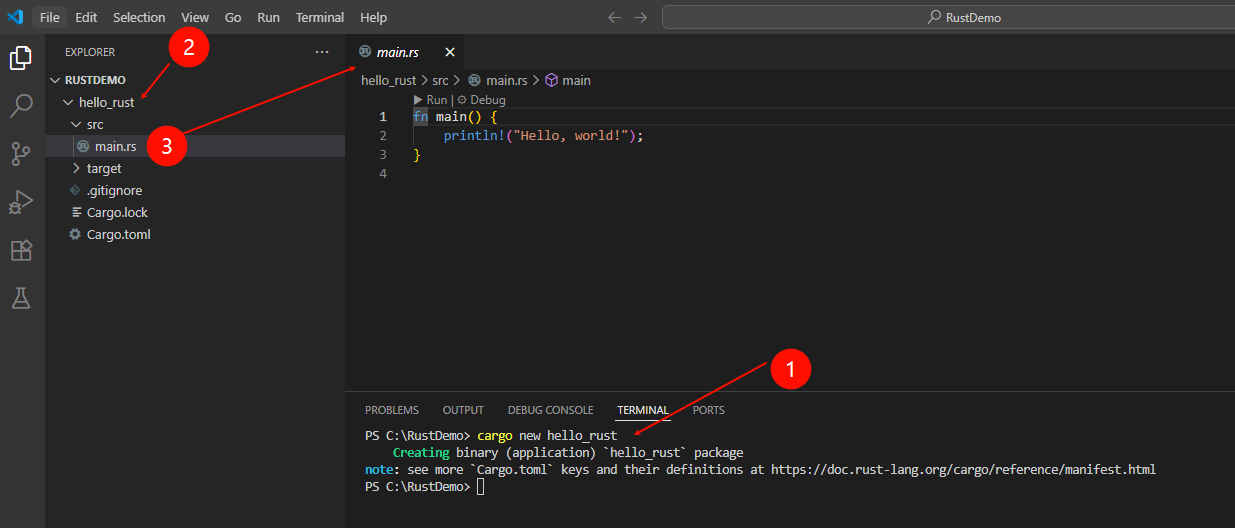Open the Terminal menu

click(320, 17)
